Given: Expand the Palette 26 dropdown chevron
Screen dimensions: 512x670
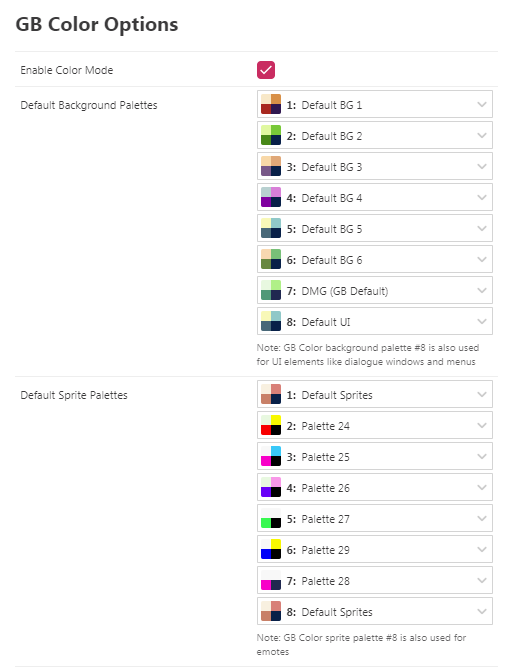Looking at the screenshot, I should (482, 488).
